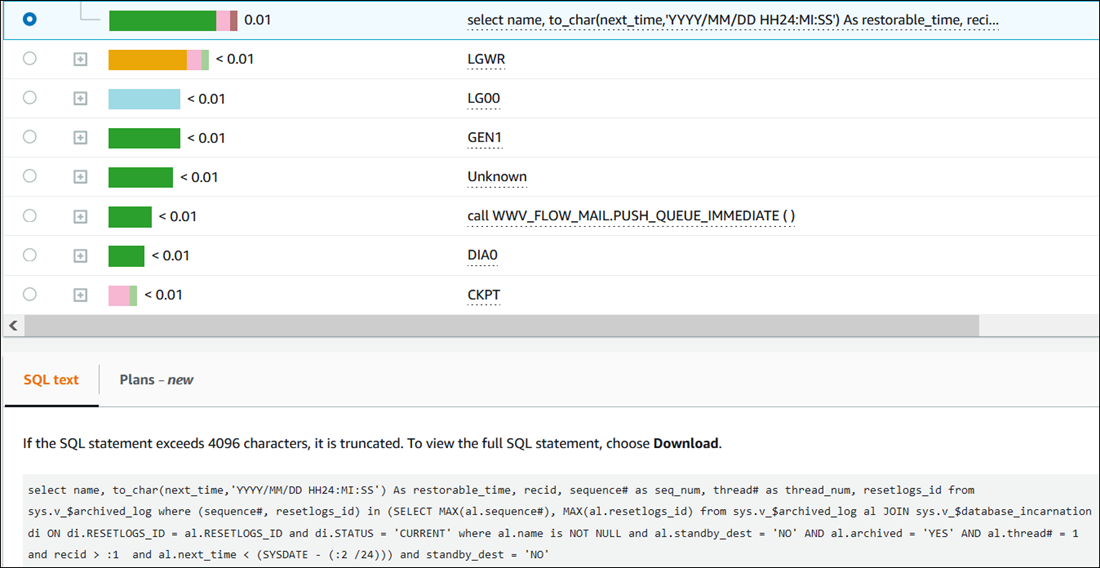1100x568 pixels.
Task: Click the light blue LG00 load bar
Action: coord(144,98)
